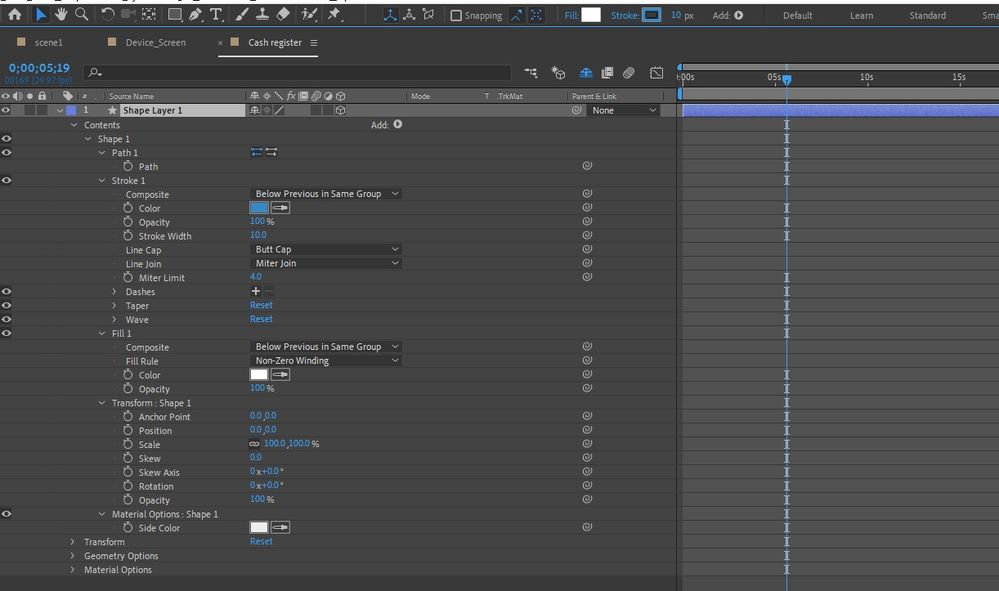This screenshot has height=591, width=999.
Task: Toggle the Draft 3D icon
Action: (558, 73)
